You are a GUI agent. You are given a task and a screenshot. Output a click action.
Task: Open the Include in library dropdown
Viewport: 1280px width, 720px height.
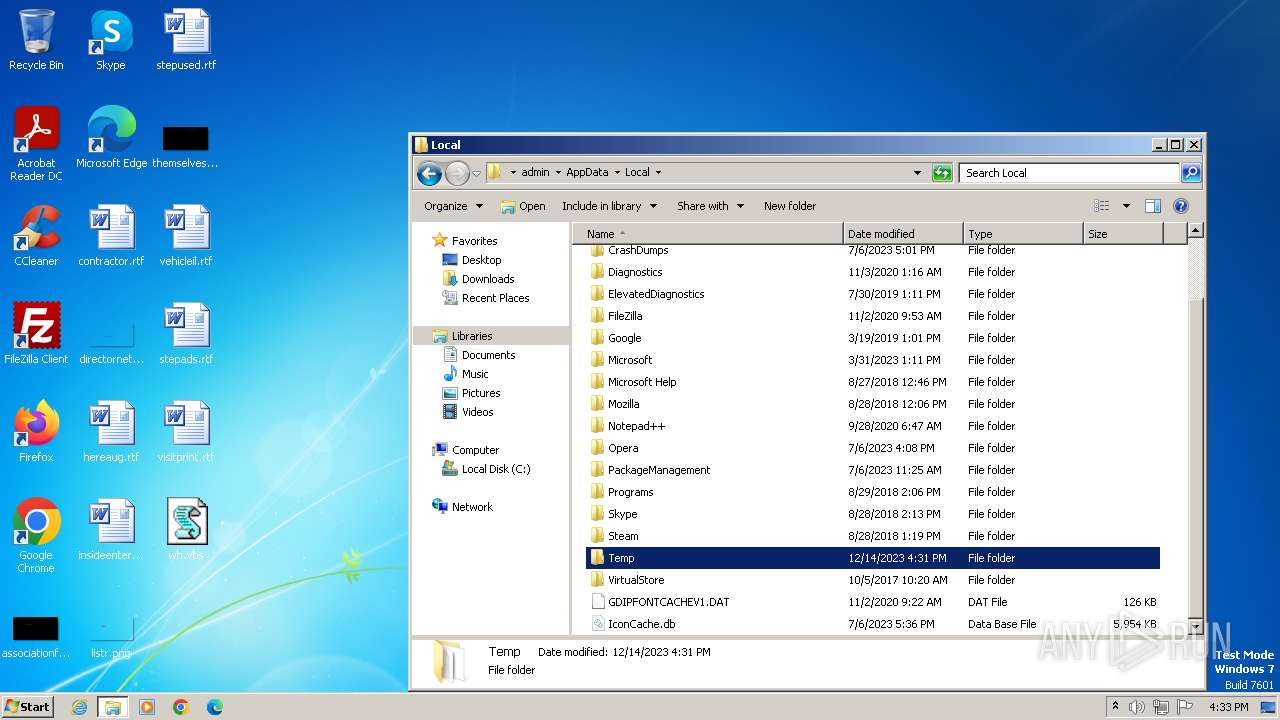(x=609, y=206)
